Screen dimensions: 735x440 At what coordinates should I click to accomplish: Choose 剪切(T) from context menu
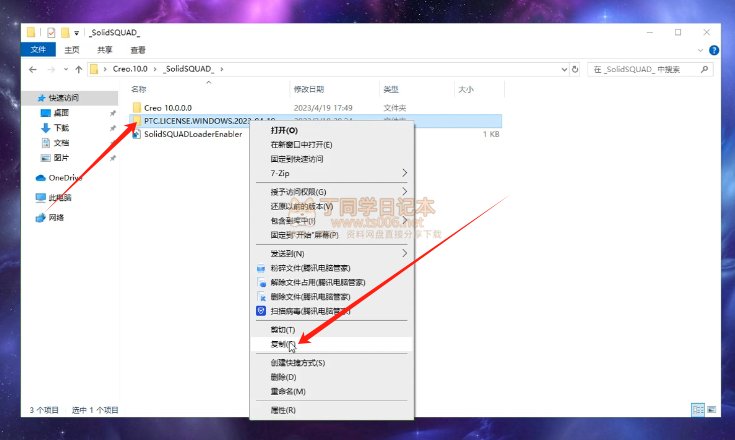[x=332, y=330]
